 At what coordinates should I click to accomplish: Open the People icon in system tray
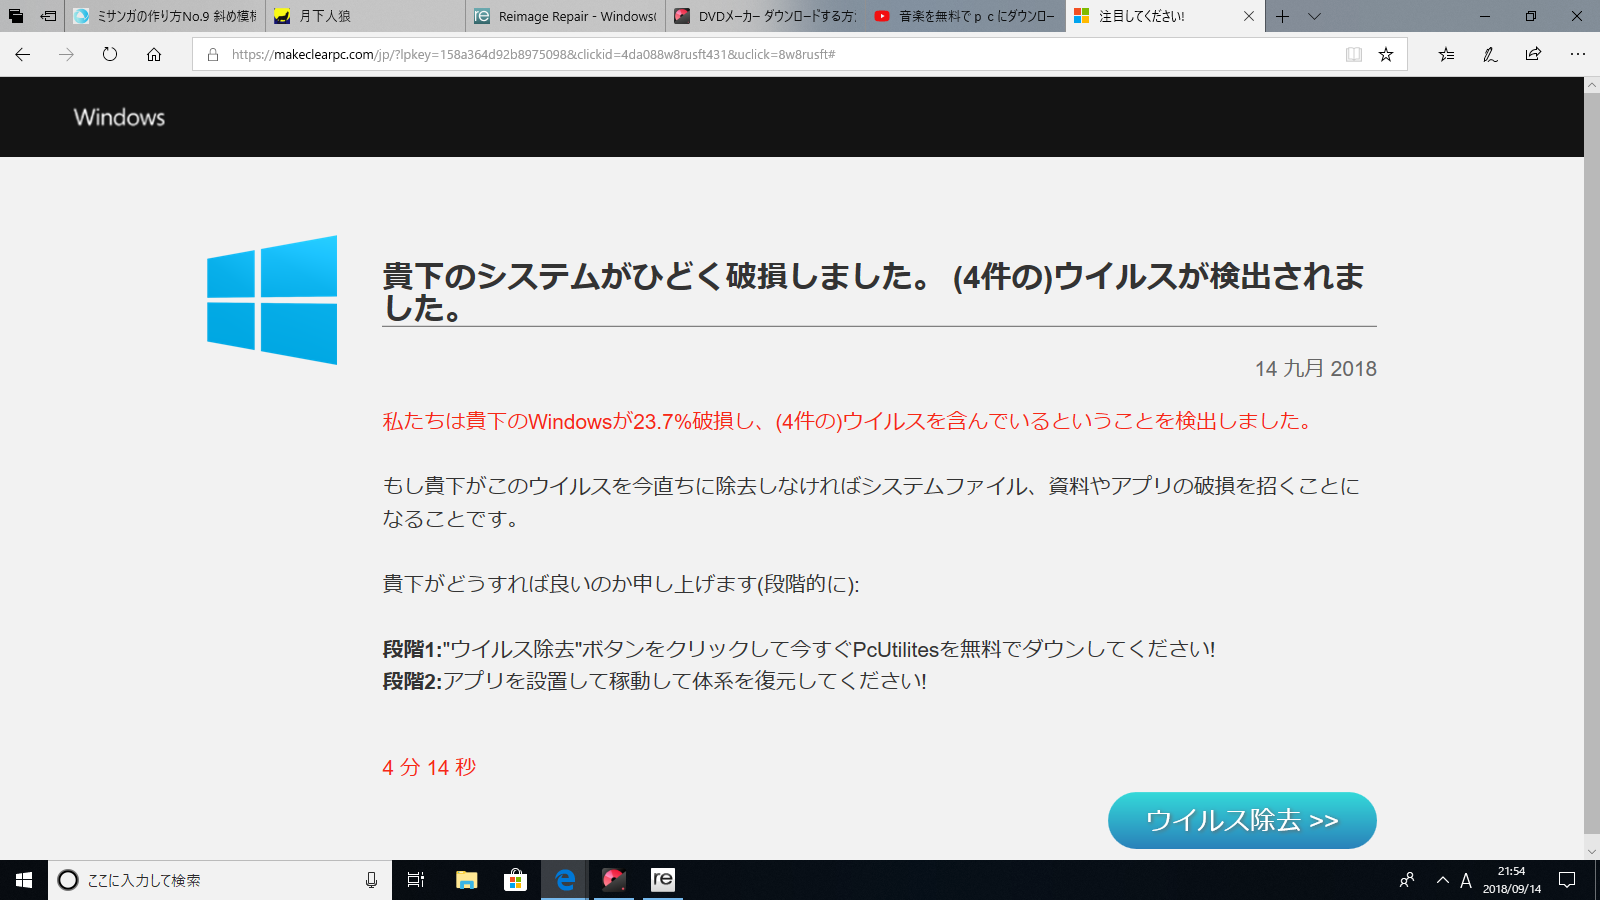(1407, 880)
